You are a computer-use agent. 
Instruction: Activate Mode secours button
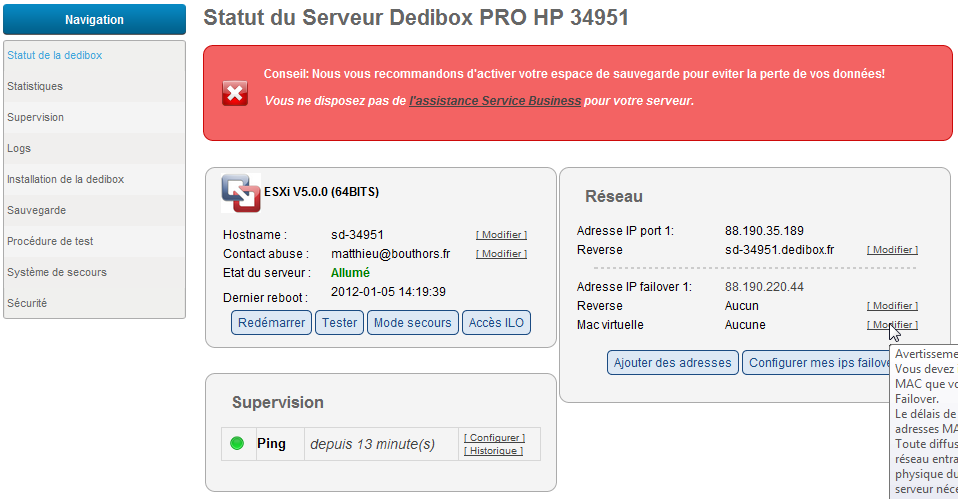[412, 322]
